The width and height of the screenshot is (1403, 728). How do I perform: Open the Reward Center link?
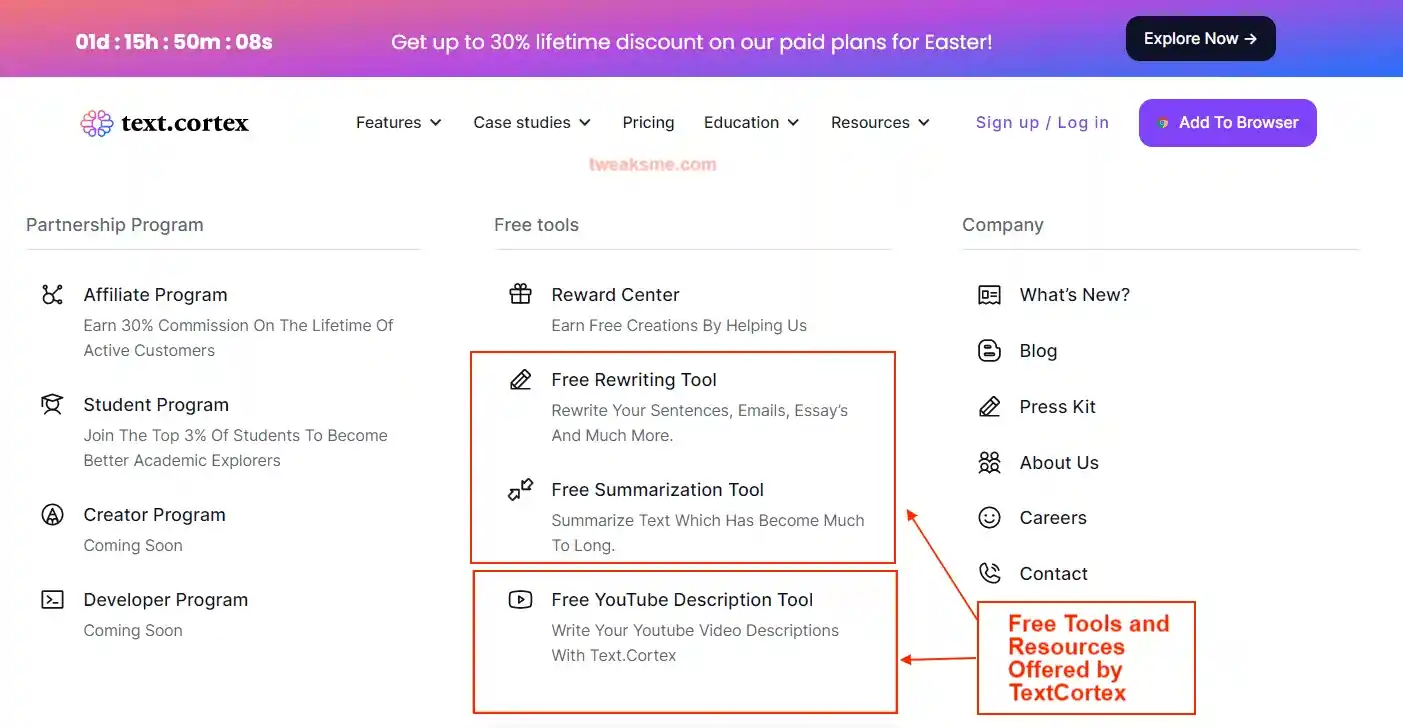615,294
